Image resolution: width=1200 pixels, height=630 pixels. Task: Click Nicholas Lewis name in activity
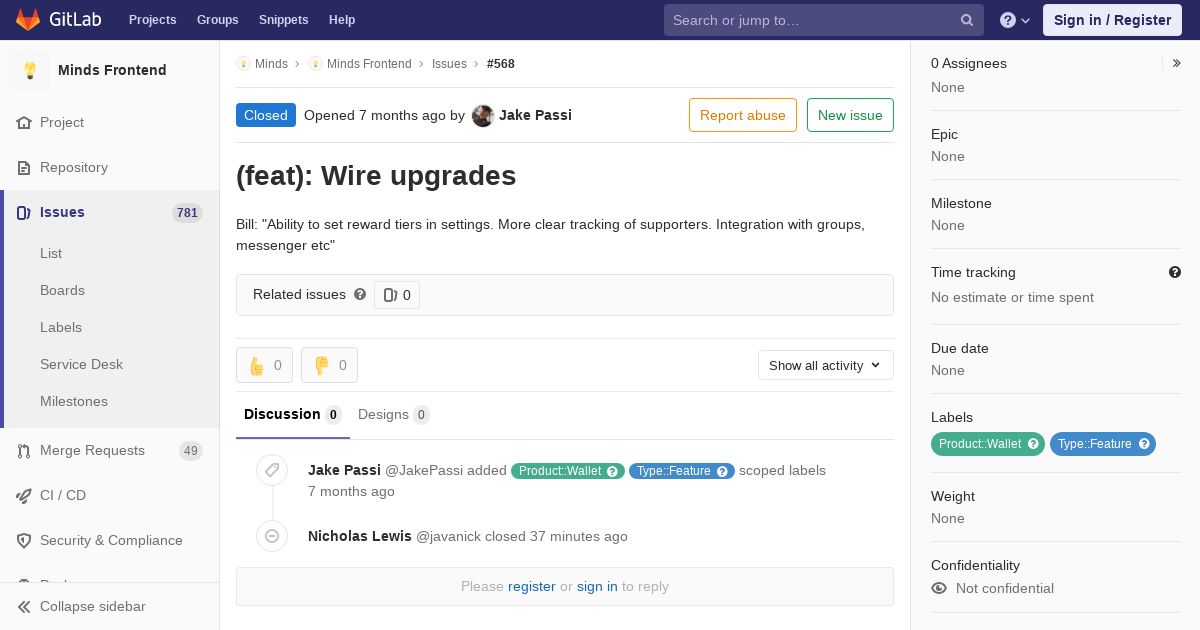(360, 536)
